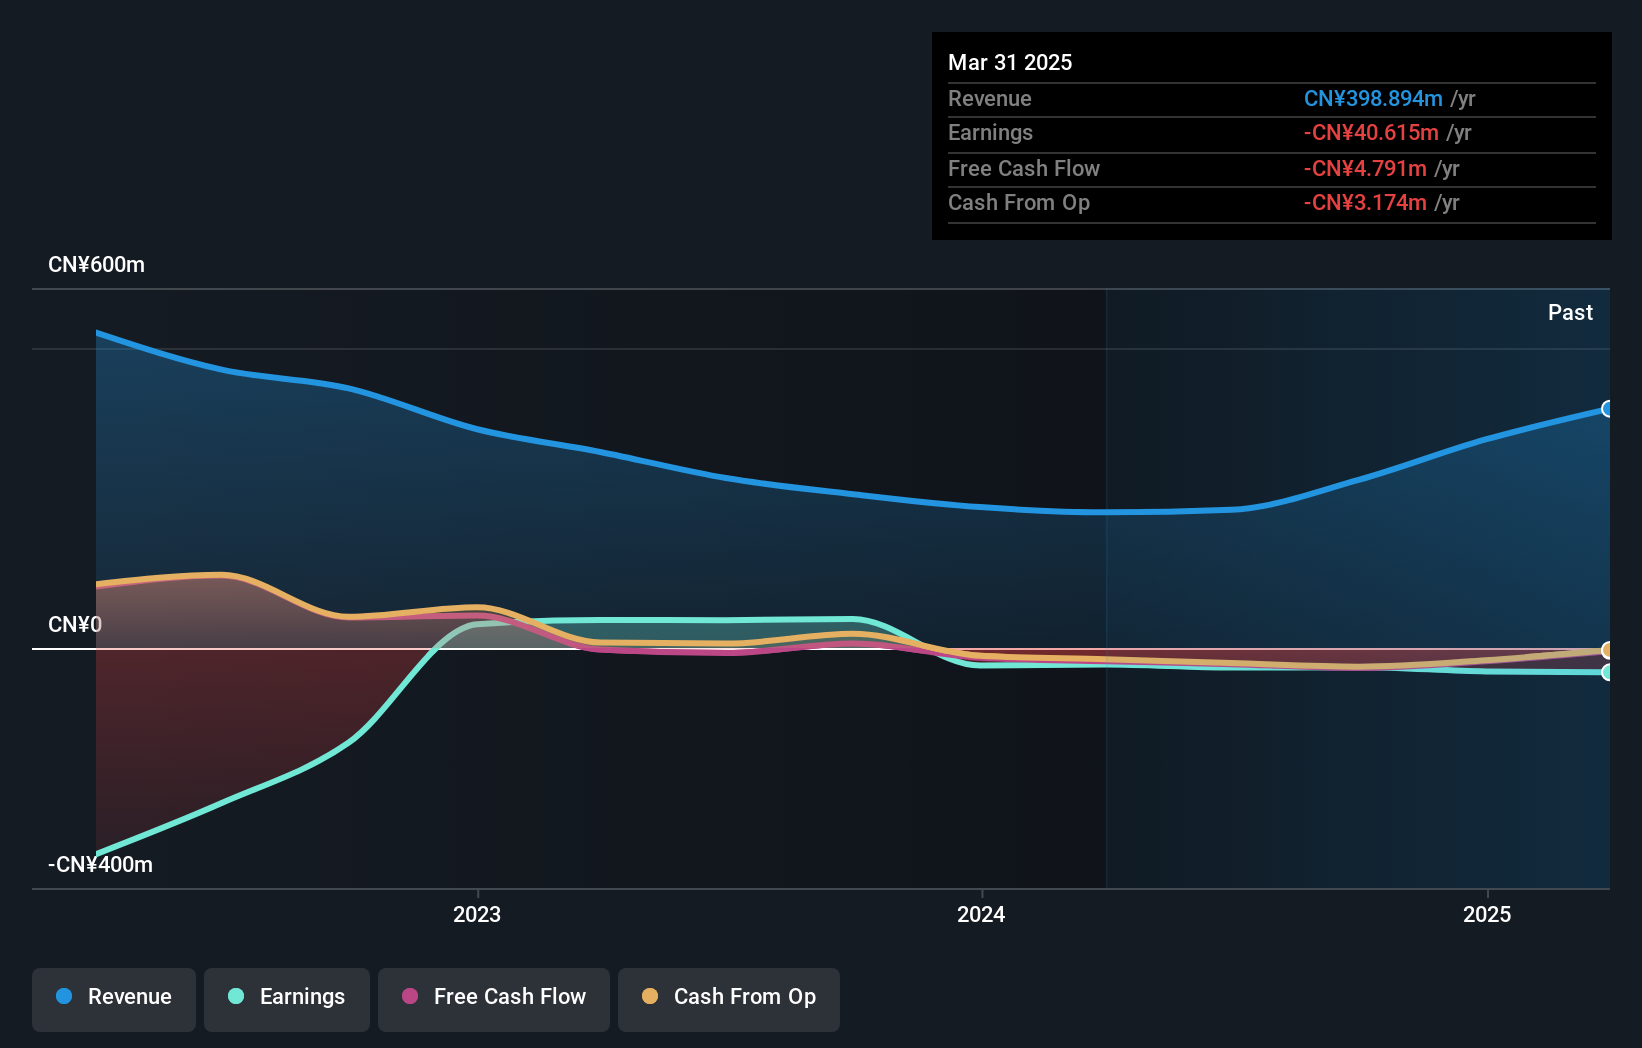The height and width of the screenshot is (1048, 1642).
Task: Toggle the Cash From Op legend button
Action: 729,999
